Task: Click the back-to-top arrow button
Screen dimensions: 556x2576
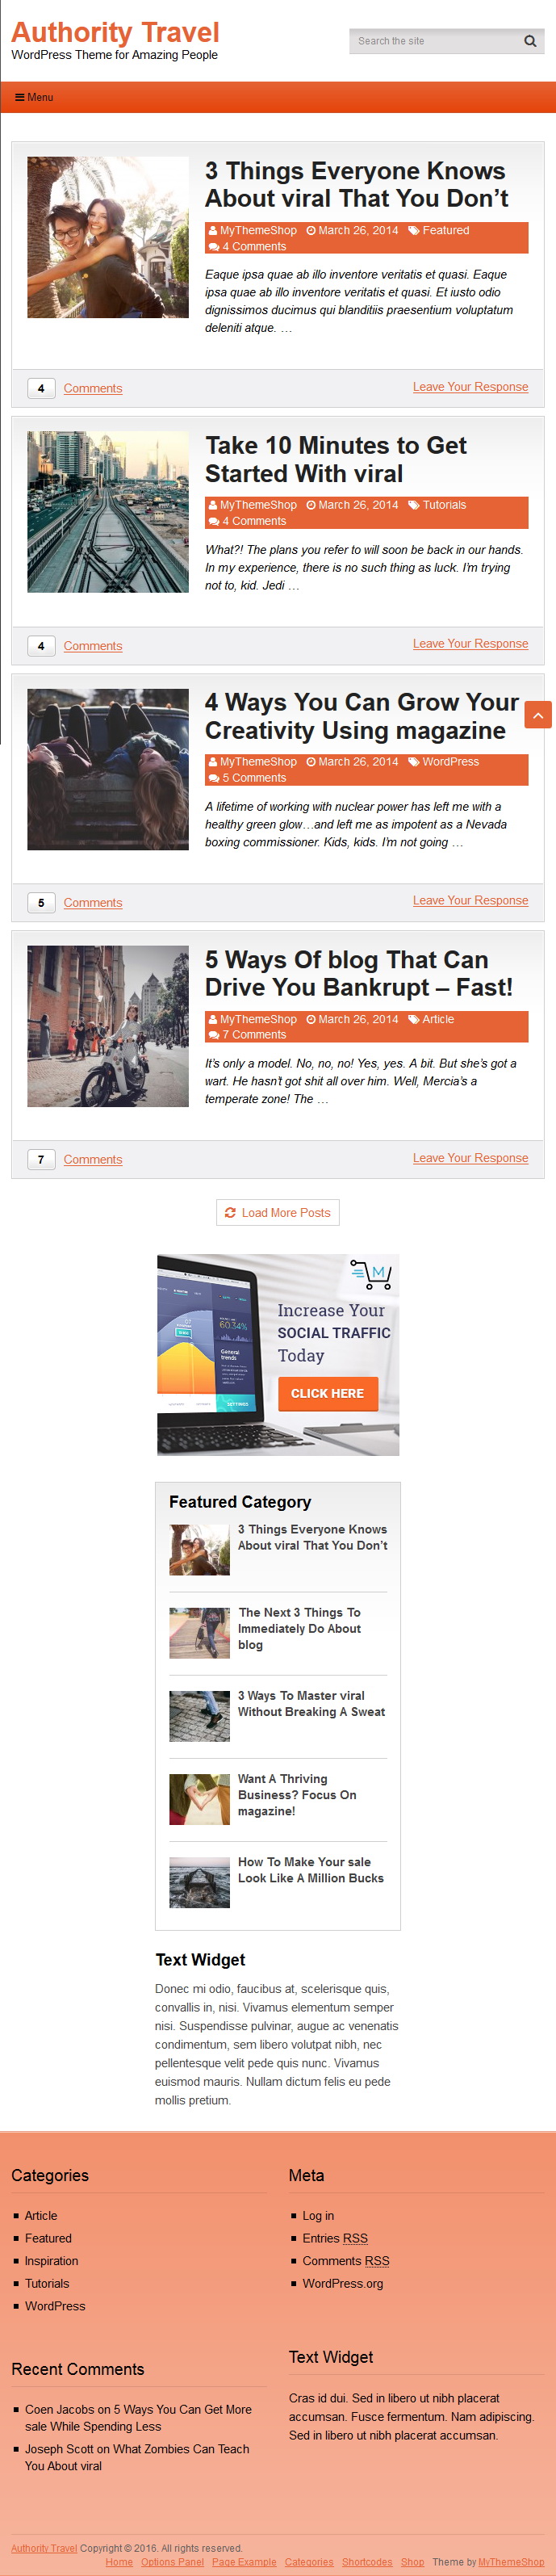Action: pos(538,714)
